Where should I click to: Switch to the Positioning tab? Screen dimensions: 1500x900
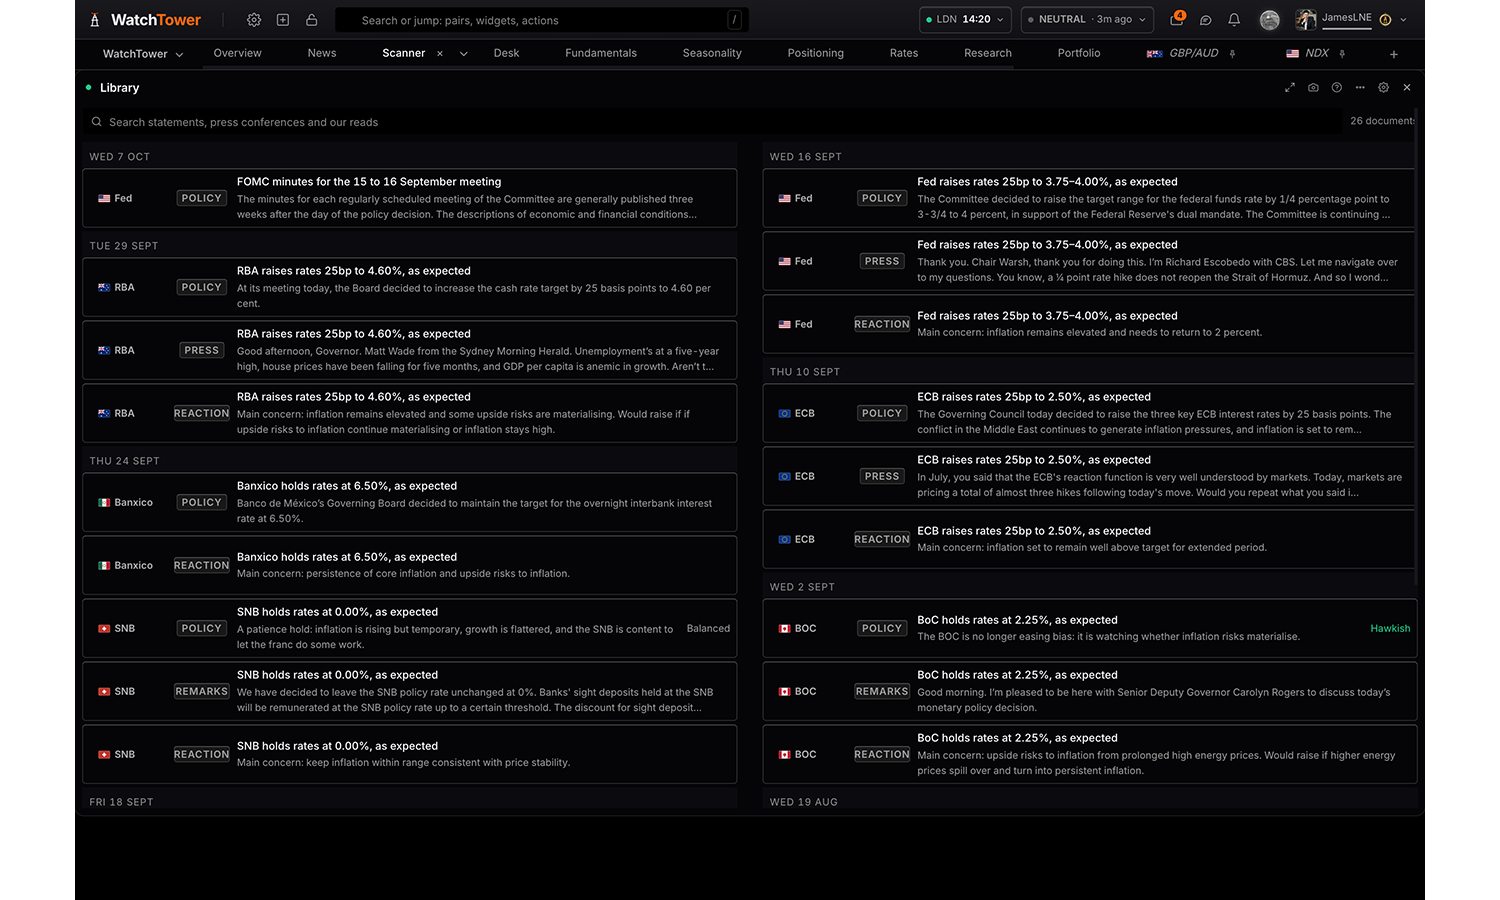coord(816,54)
